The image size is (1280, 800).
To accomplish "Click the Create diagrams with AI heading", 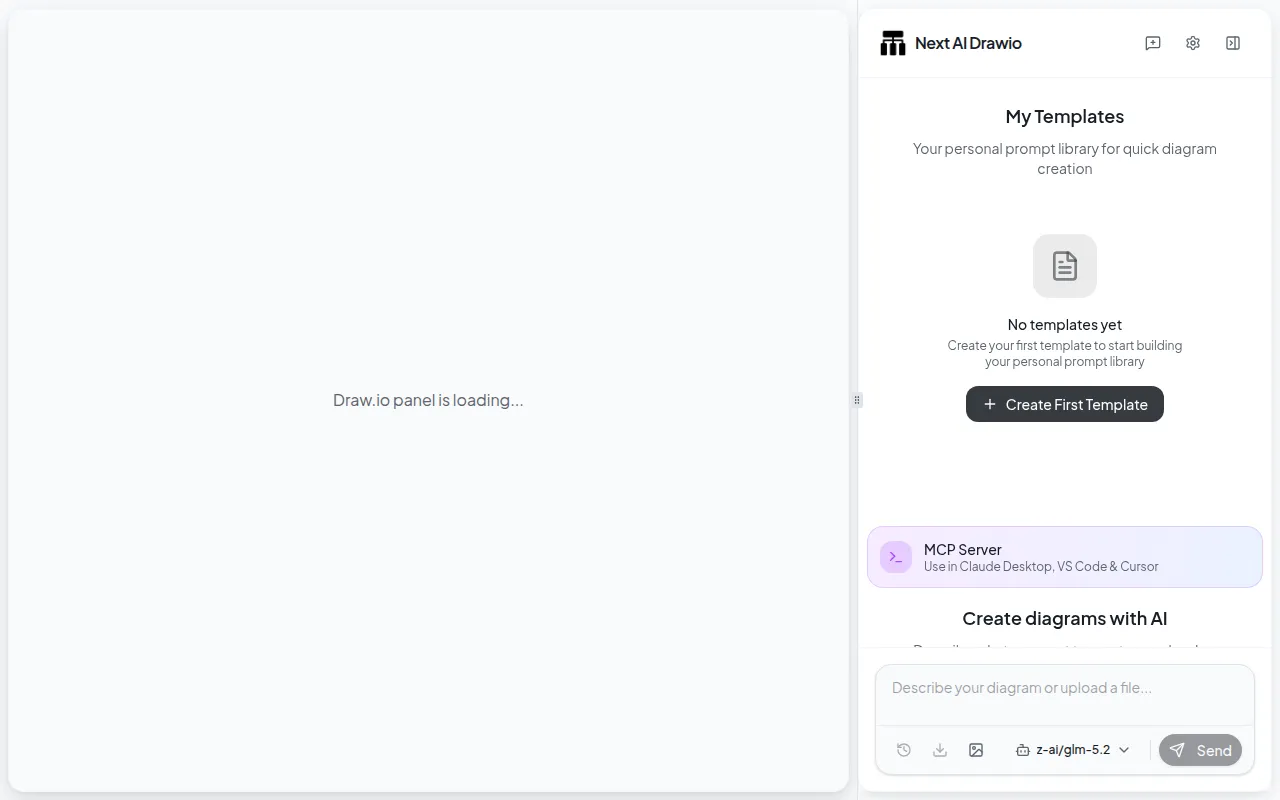I will (1065, 618).
